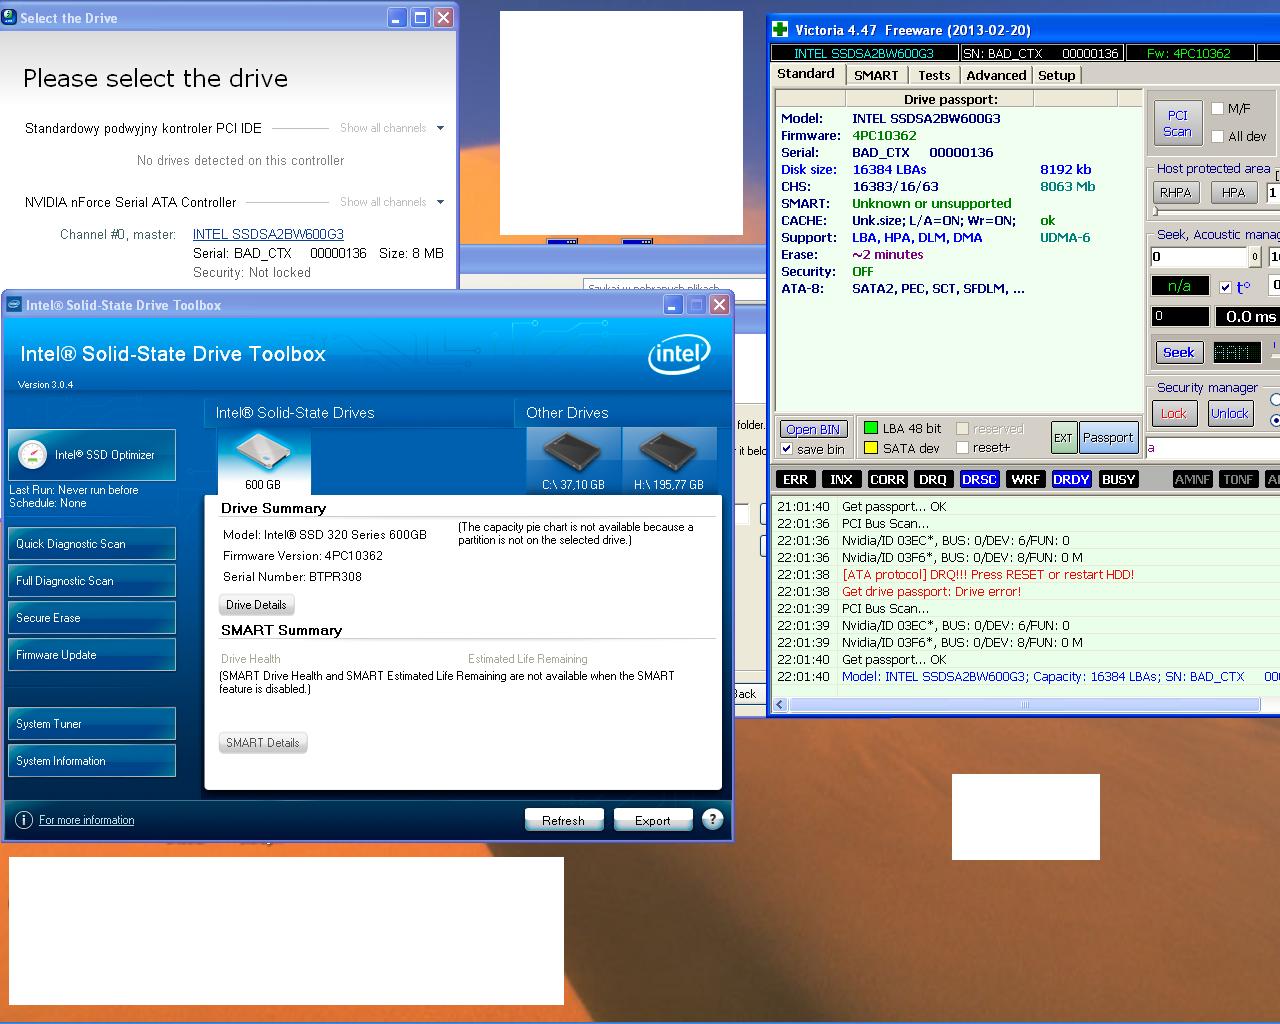Click the INX status indicator

click(x=841, y=480)
